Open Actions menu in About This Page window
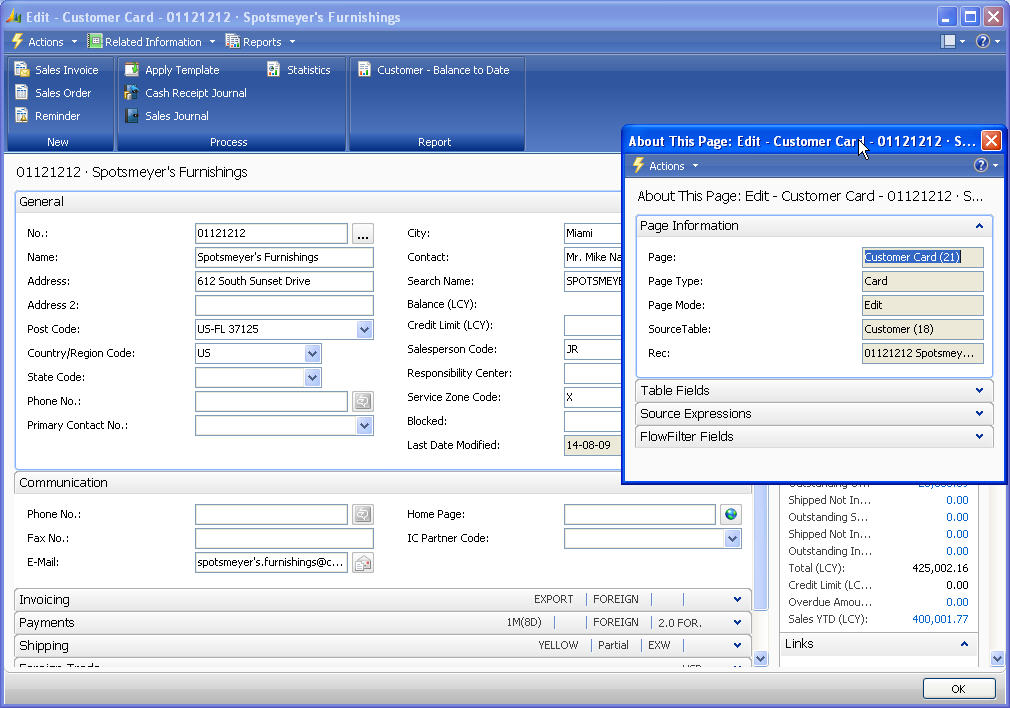 pos(665,166)
